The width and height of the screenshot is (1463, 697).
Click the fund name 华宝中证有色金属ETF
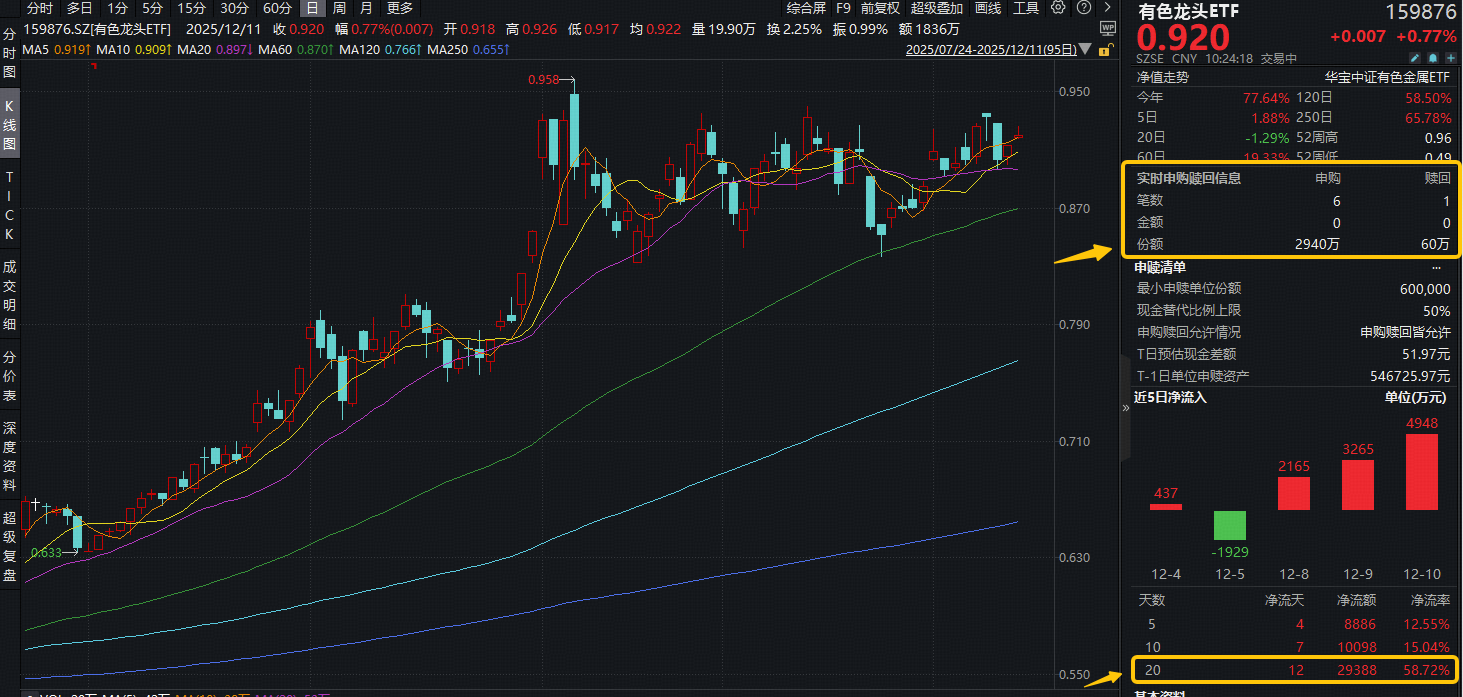tap(1389, 76)
